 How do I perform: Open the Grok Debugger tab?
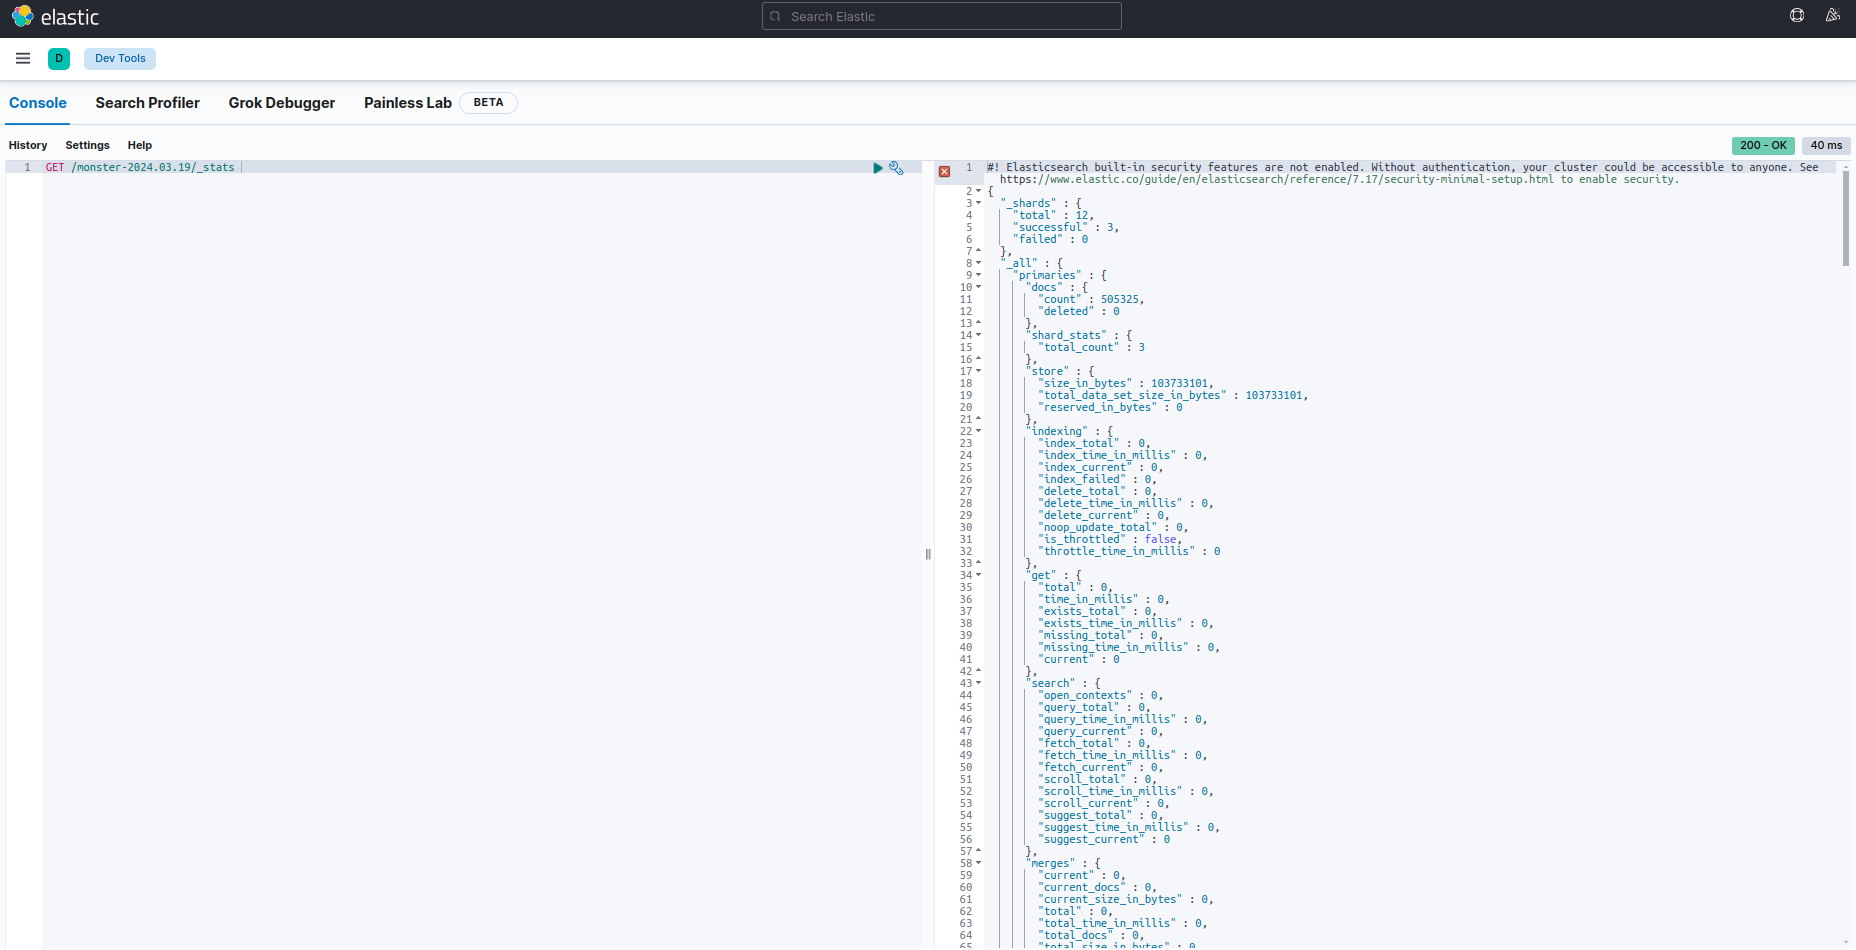point(281,103)
